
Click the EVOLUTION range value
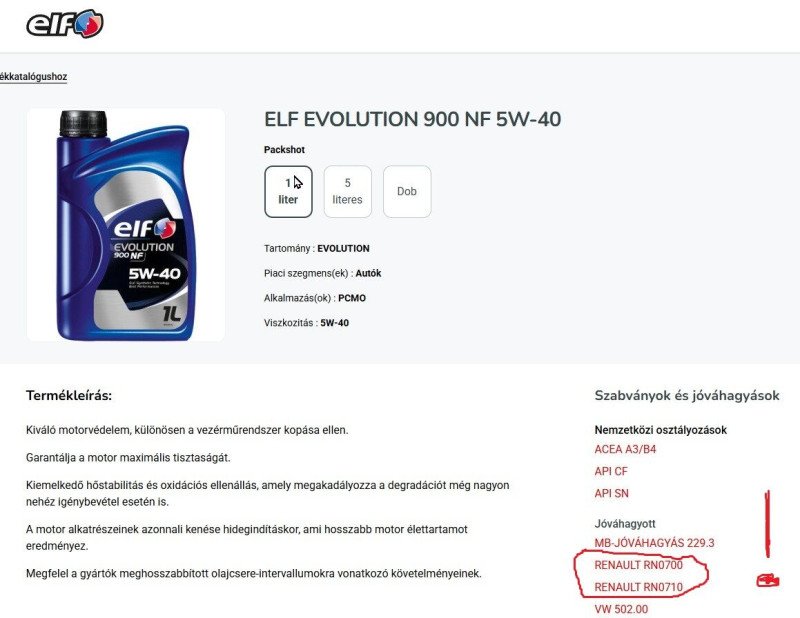(x=343, y=249)
